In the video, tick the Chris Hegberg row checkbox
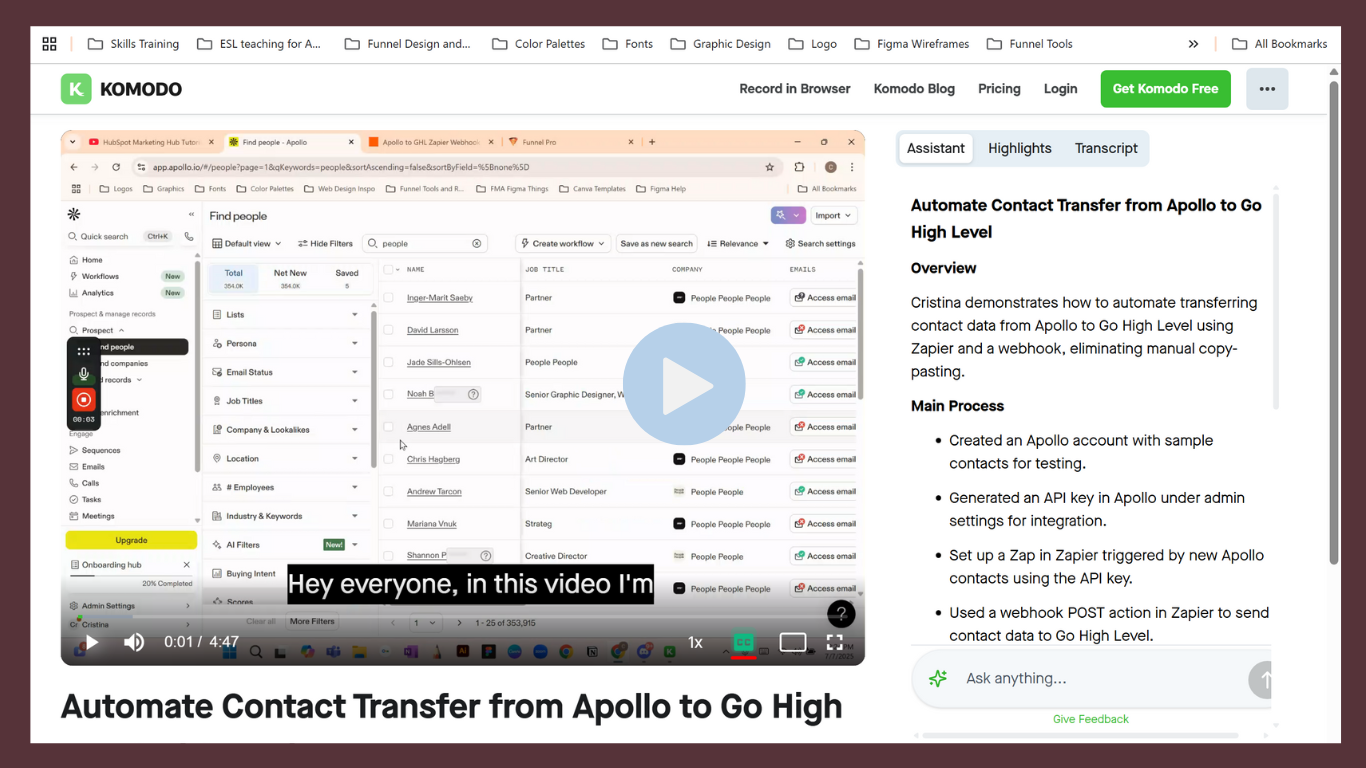Image resolution: width=1366 pixels, height=768 pixels. 388,459
